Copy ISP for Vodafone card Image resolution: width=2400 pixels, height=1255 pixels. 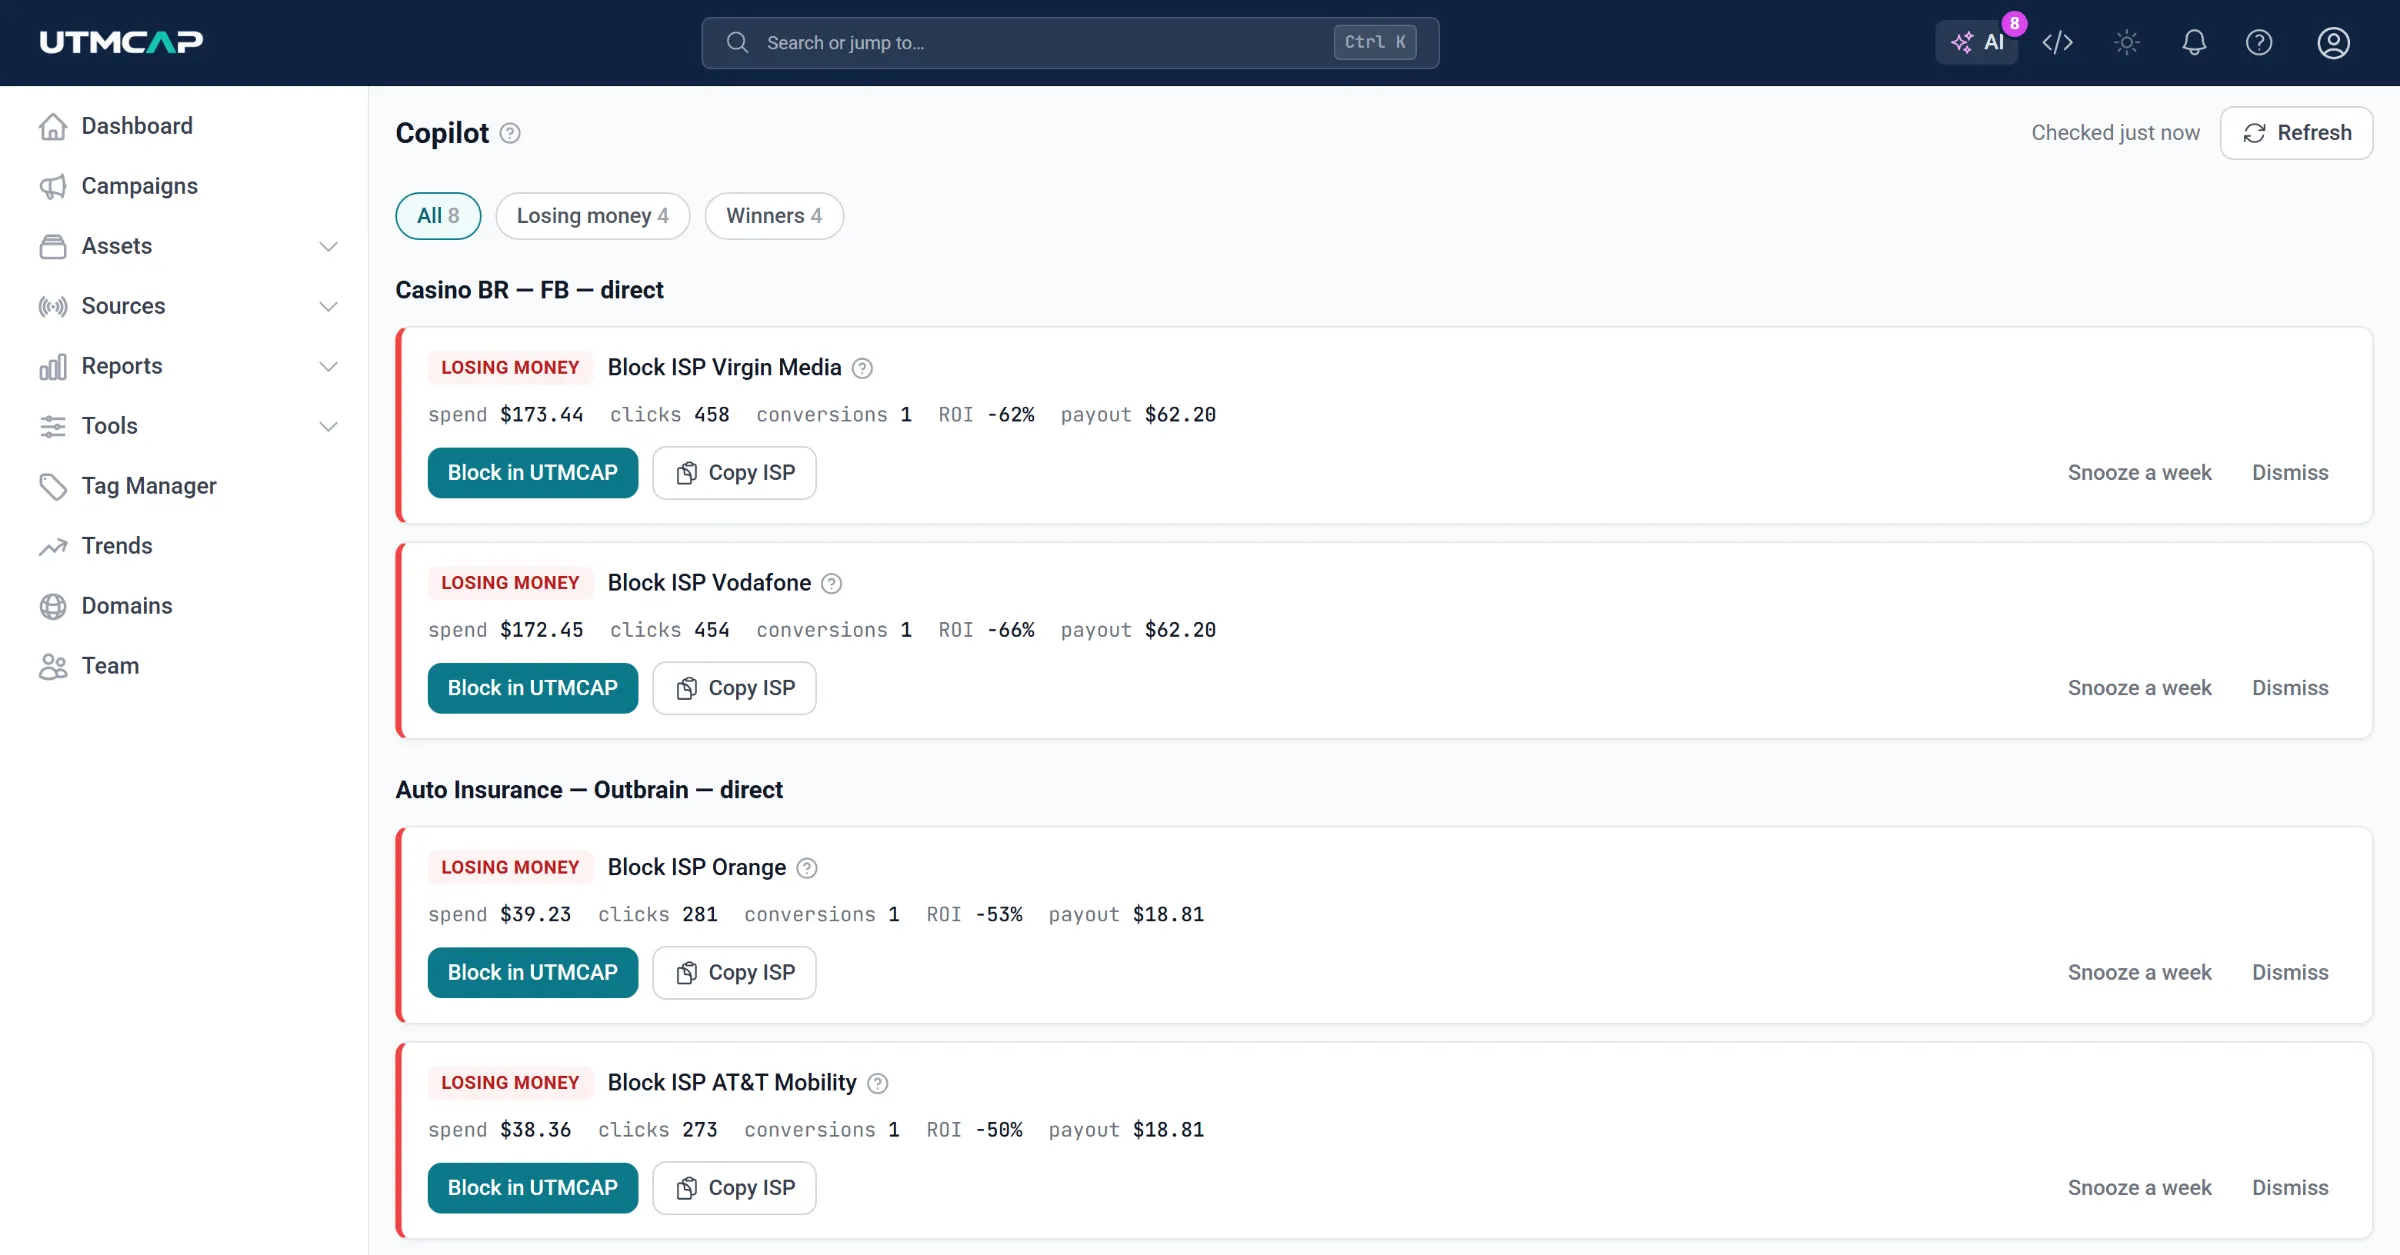coord(734,688)
